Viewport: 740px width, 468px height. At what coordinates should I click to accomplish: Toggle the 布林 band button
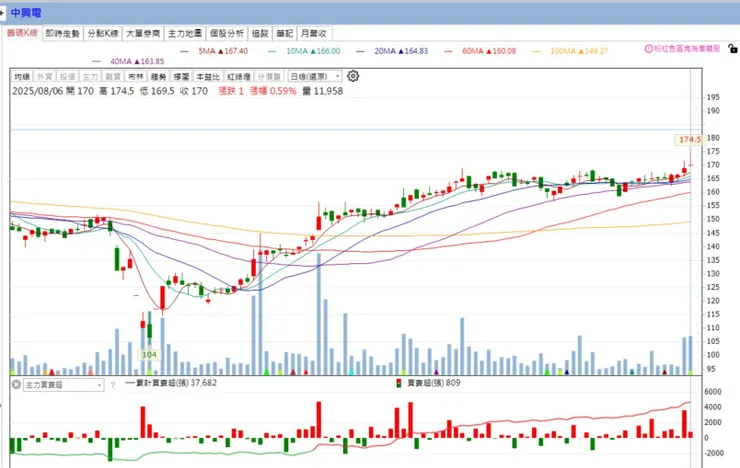(135, 76)
